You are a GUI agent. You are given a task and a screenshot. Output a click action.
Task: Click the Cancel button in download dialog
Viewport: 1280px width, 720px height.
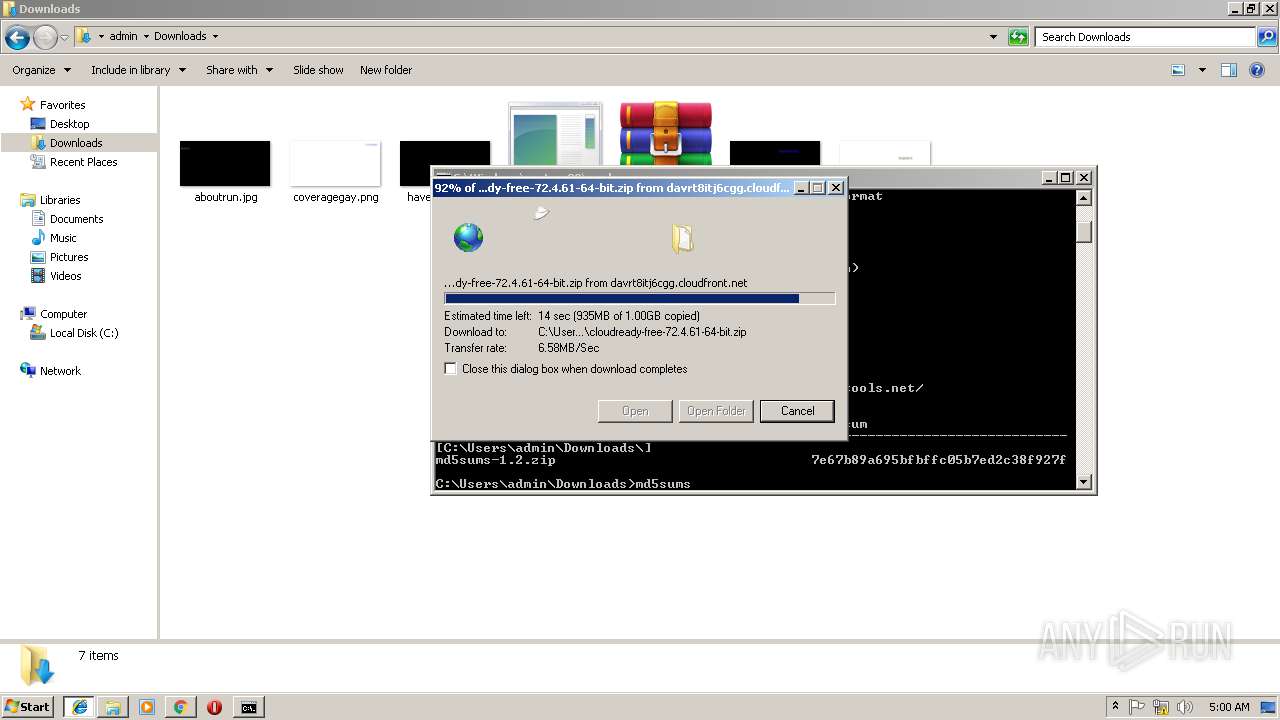click(797, 411)
